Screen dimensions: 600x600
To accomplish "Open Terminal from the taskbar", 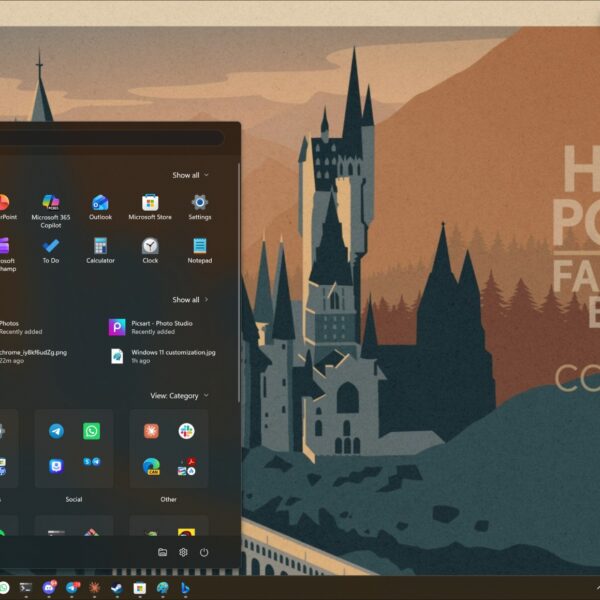I will 26,587.
